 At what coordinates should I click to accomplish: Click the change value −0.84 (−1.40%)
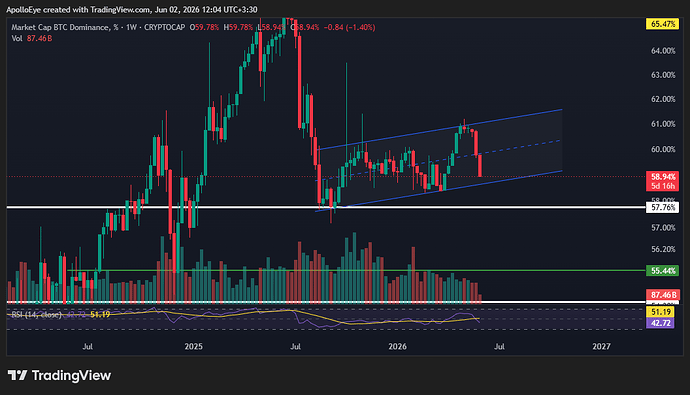(x=349, y=27)
